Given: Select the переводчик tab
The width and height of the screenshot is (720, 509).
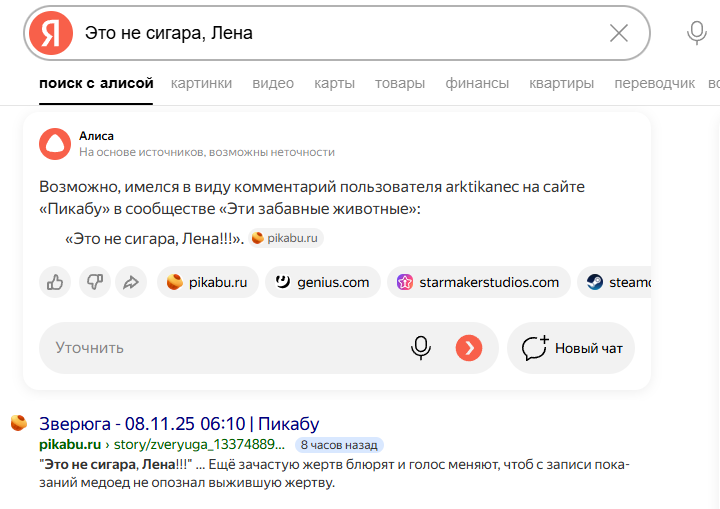Looking at the screenshot, I should pyautogui.click(x=654, y=83).
